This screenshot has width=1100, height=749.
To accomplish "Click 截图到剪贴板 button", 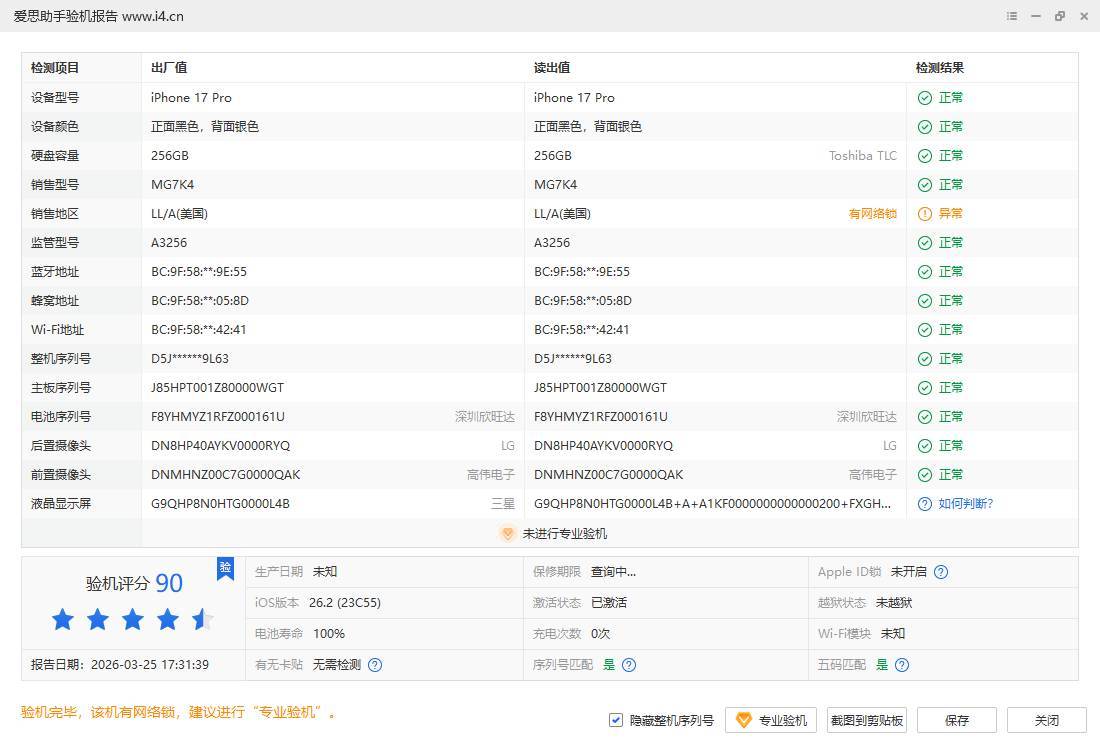I will 866,720.
